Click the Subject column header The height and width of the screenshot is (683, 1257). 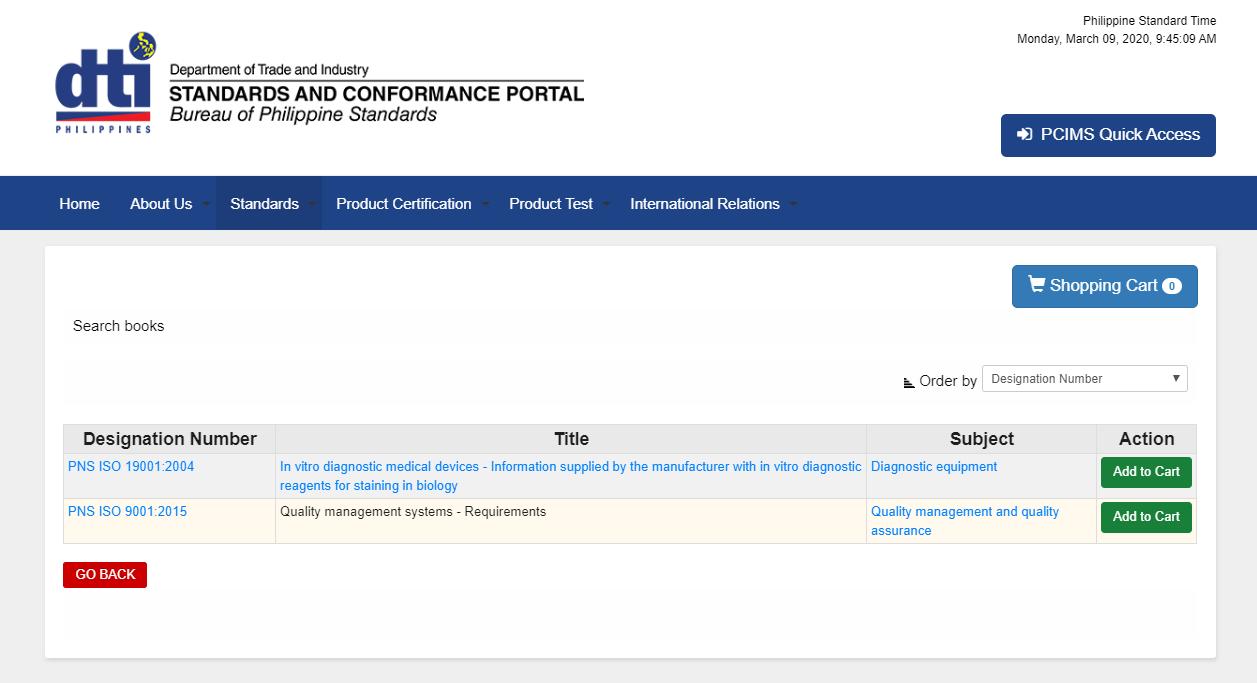[982, 439]
